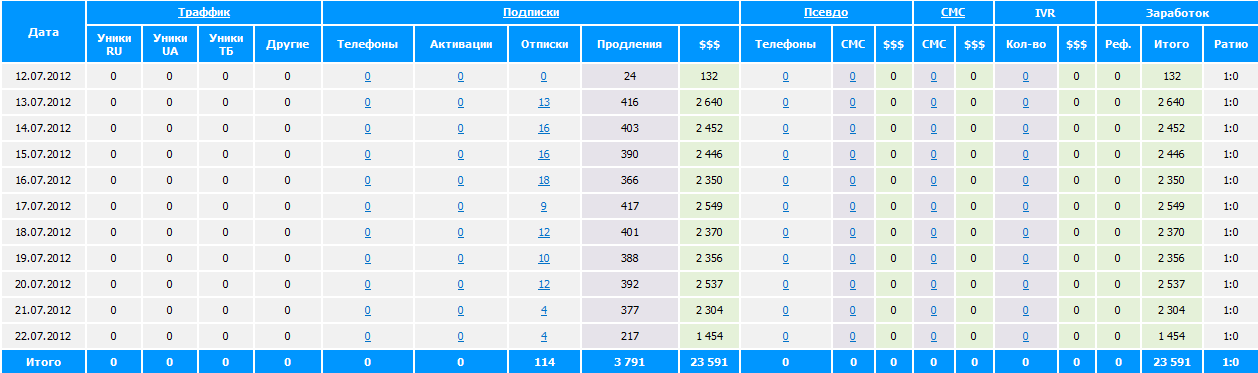Open the Подписки header link
Screen dimensions: 1258x373
coord(531,13)
